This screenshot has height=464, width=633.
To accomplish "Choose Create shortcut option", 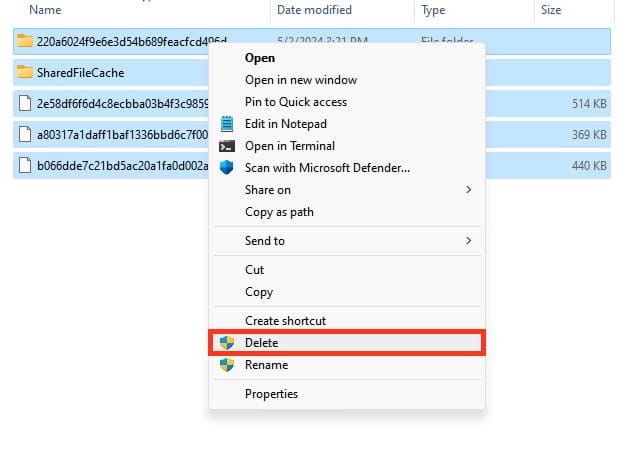I will pyautogui.click(x=285, y=321).
